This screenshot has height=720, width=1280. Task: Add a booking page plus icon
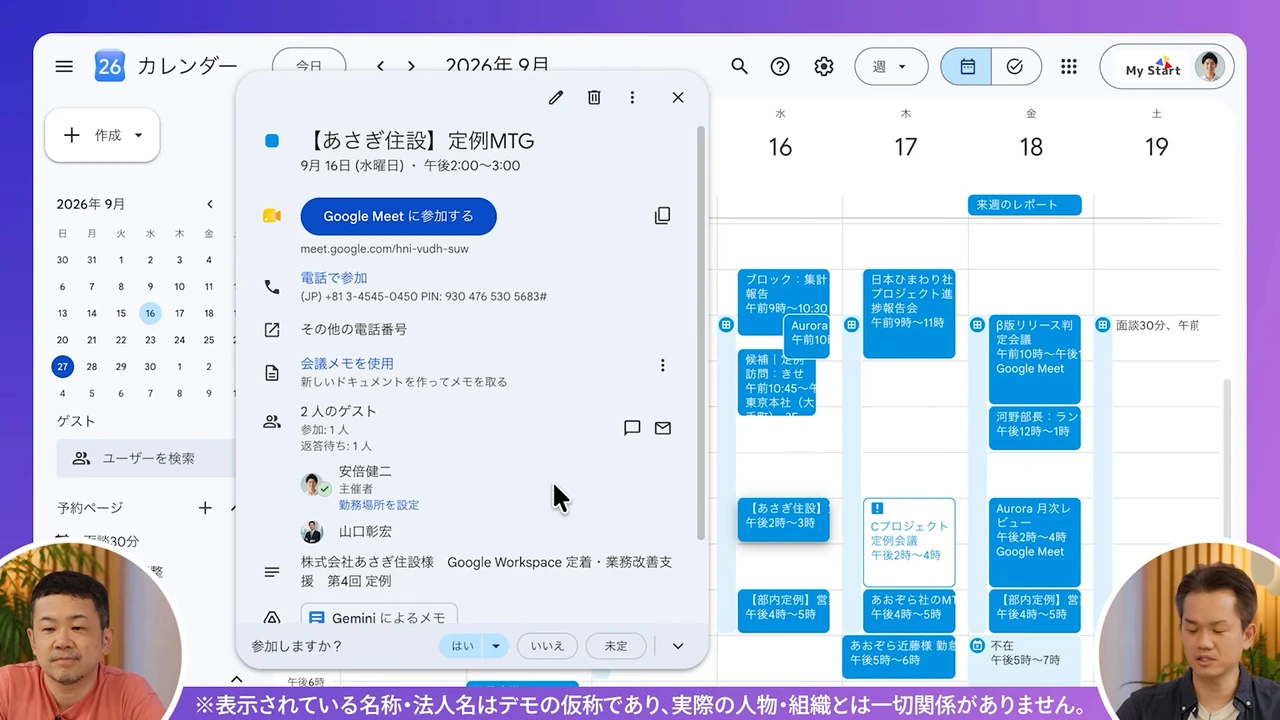(205, 508)
